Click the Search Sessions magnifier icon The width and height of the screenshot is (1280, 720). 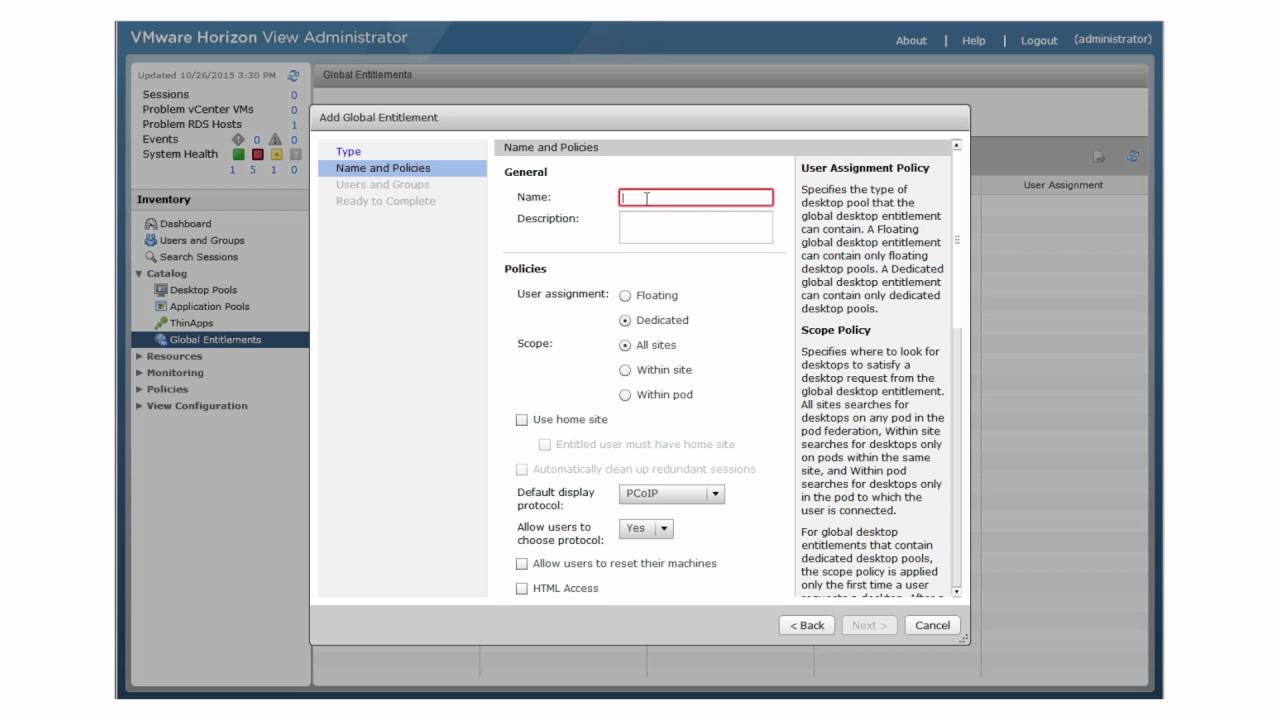click(151, 257)
